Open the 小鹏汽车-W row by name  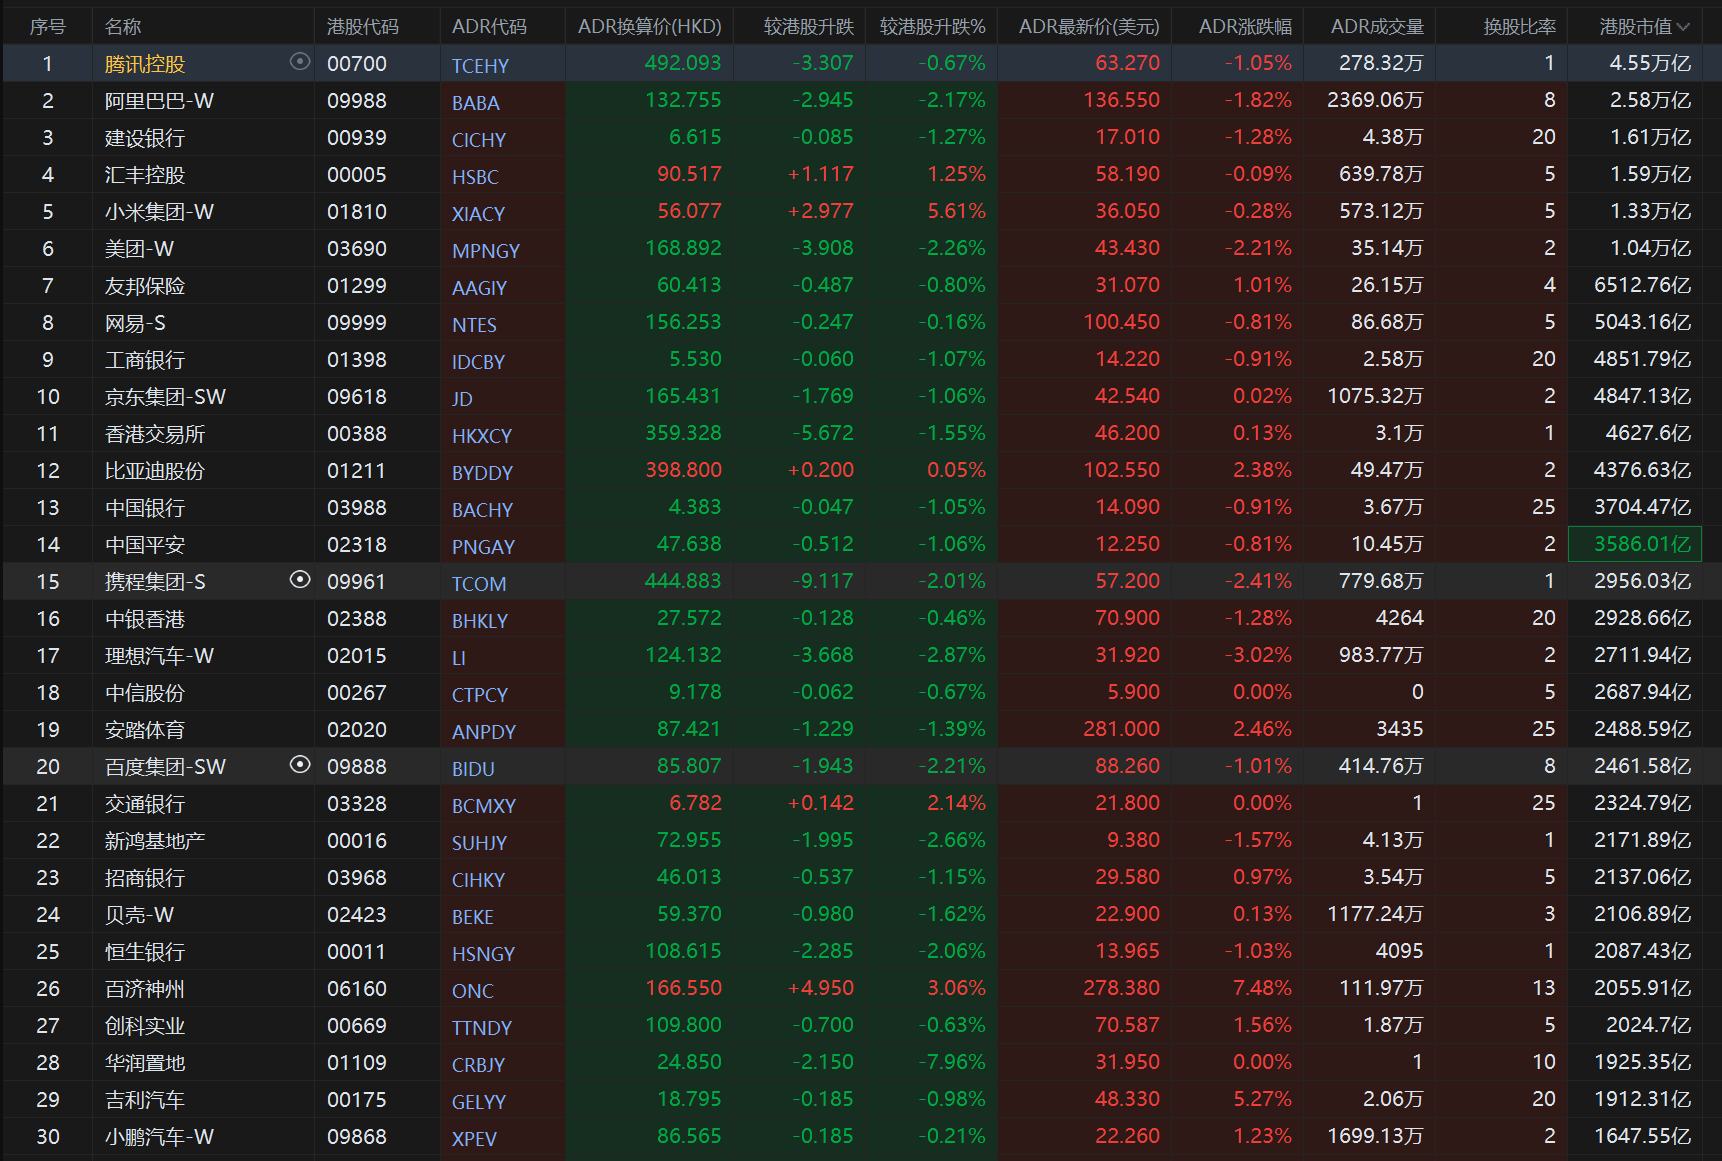[x=159, y=1137]
